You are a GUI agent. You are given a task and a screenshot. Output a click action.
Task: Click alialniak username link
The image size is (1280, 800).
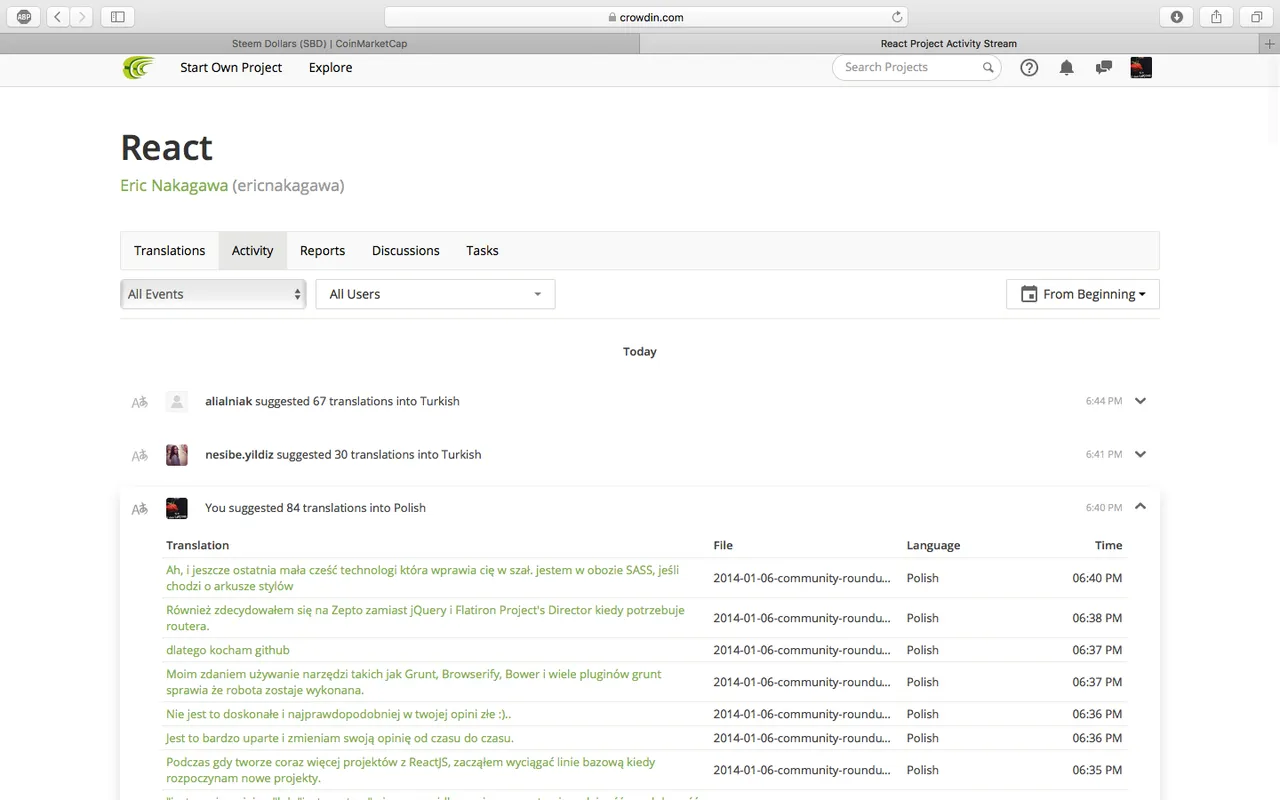coord(228,401)
